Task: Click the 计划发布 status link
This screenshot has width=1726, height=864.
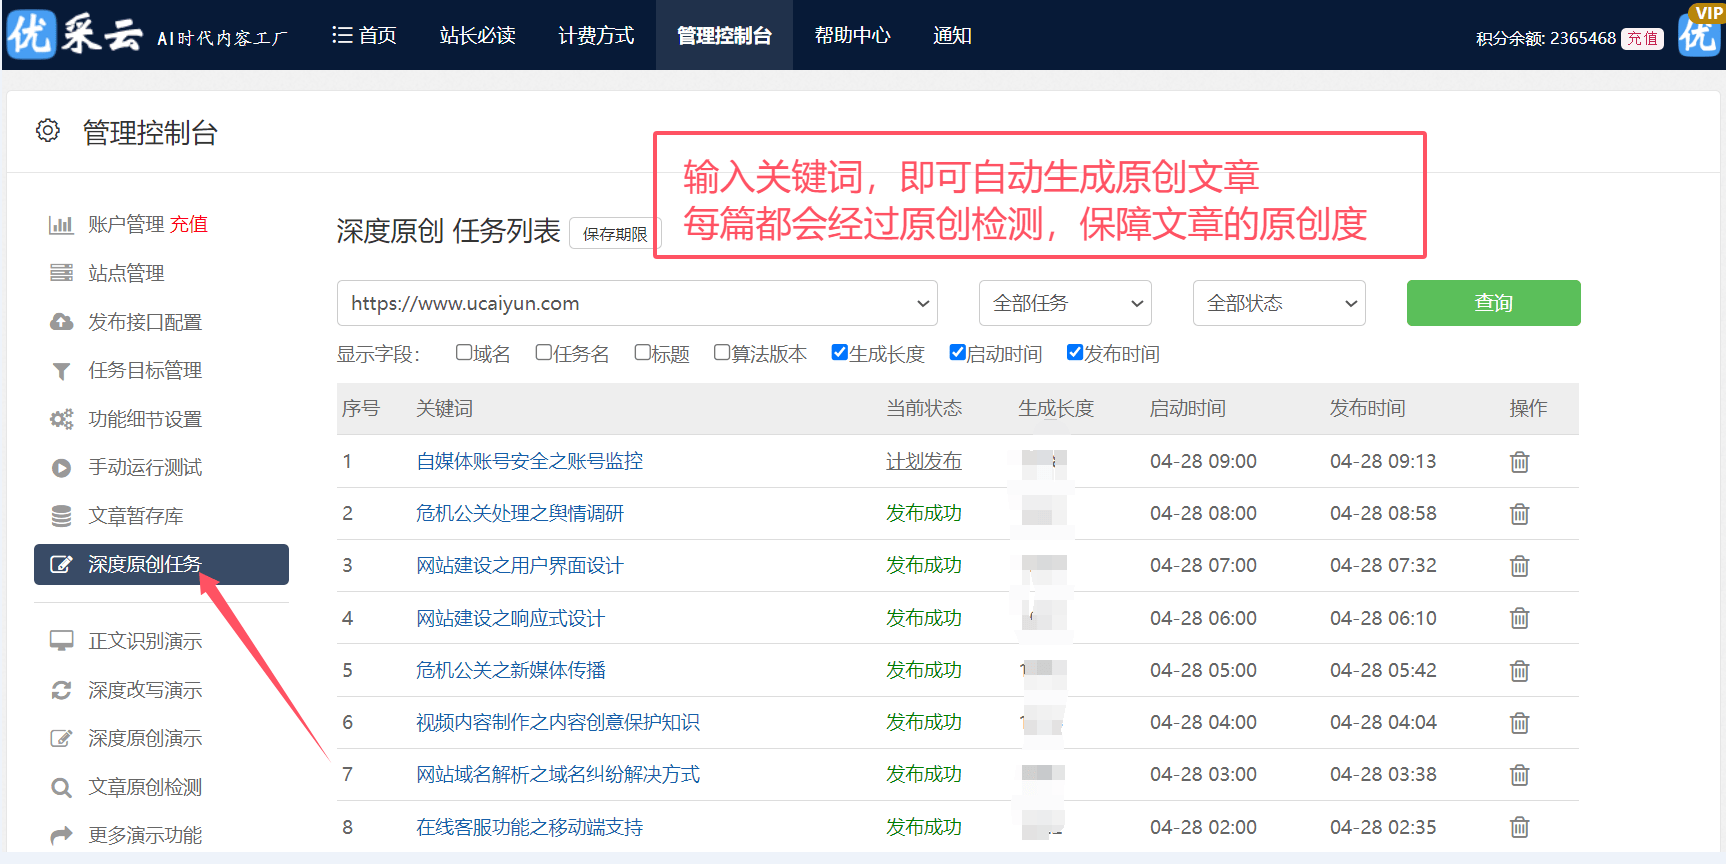Action: point(923,461)
